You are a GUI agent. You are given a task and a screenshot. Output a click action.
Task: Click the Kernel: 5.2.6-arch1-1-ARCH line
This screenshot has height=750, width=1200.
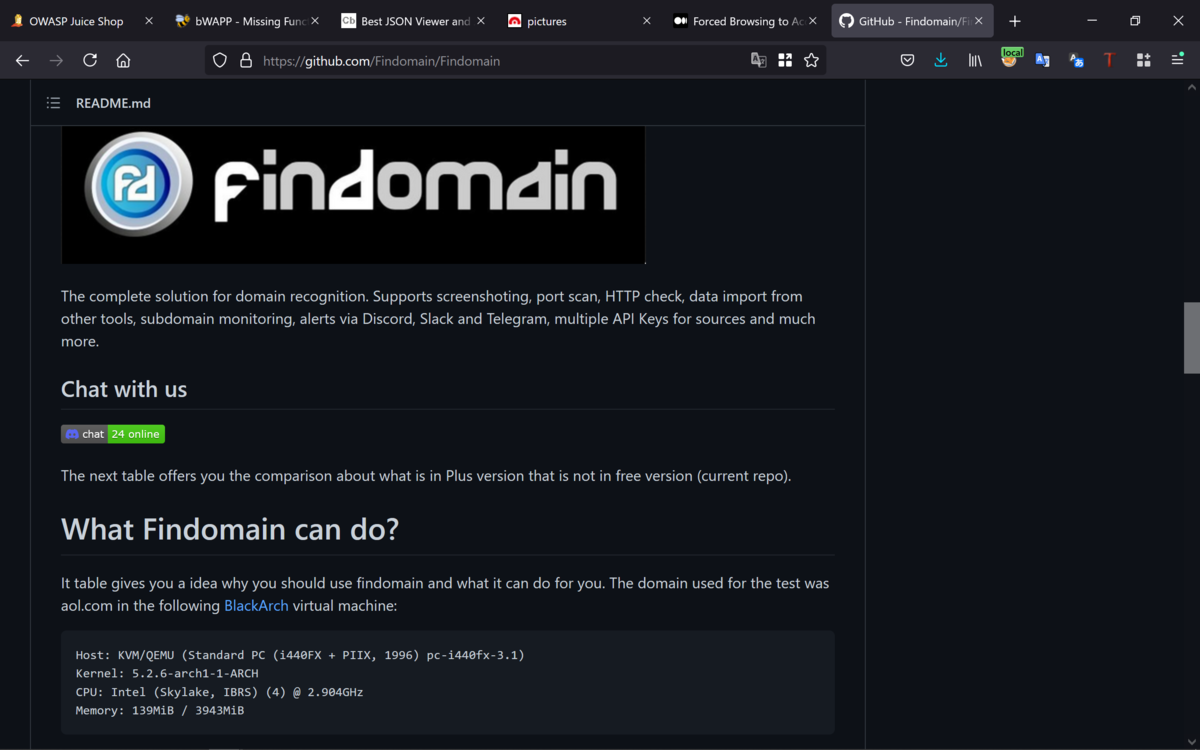point(167,673)
